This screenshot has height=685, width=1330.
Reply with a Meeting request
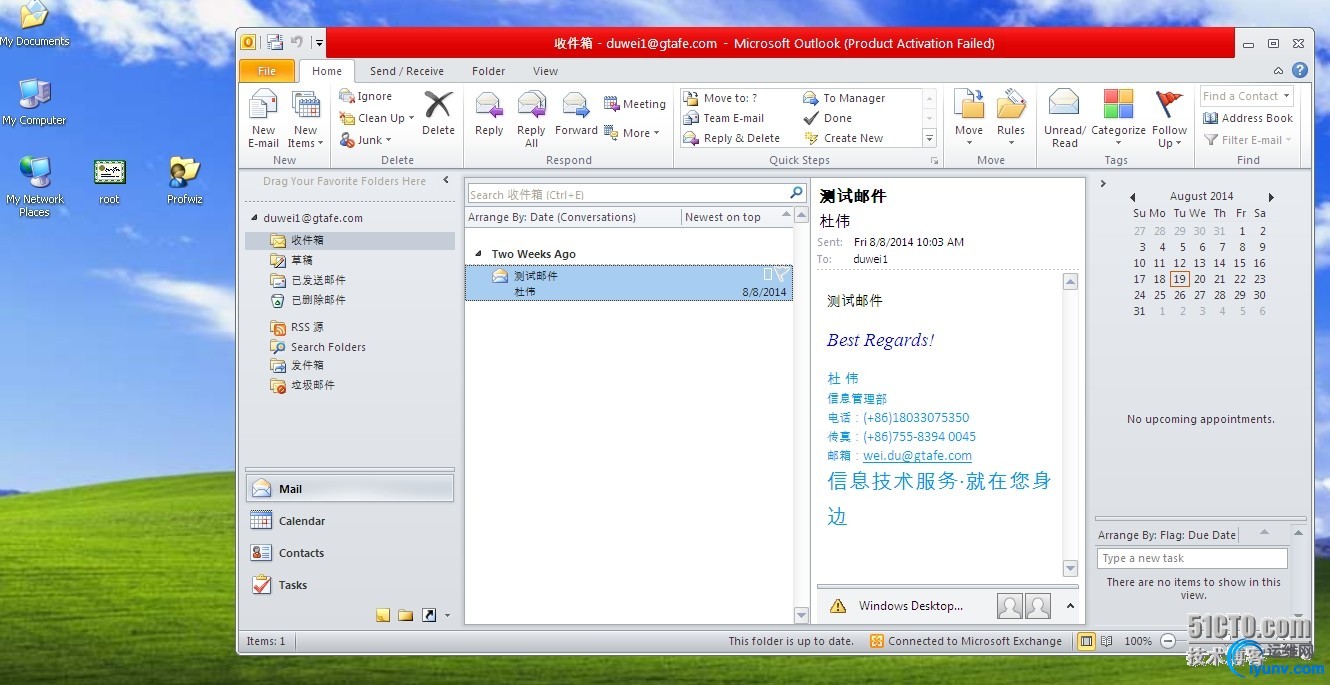coord(634,104)
